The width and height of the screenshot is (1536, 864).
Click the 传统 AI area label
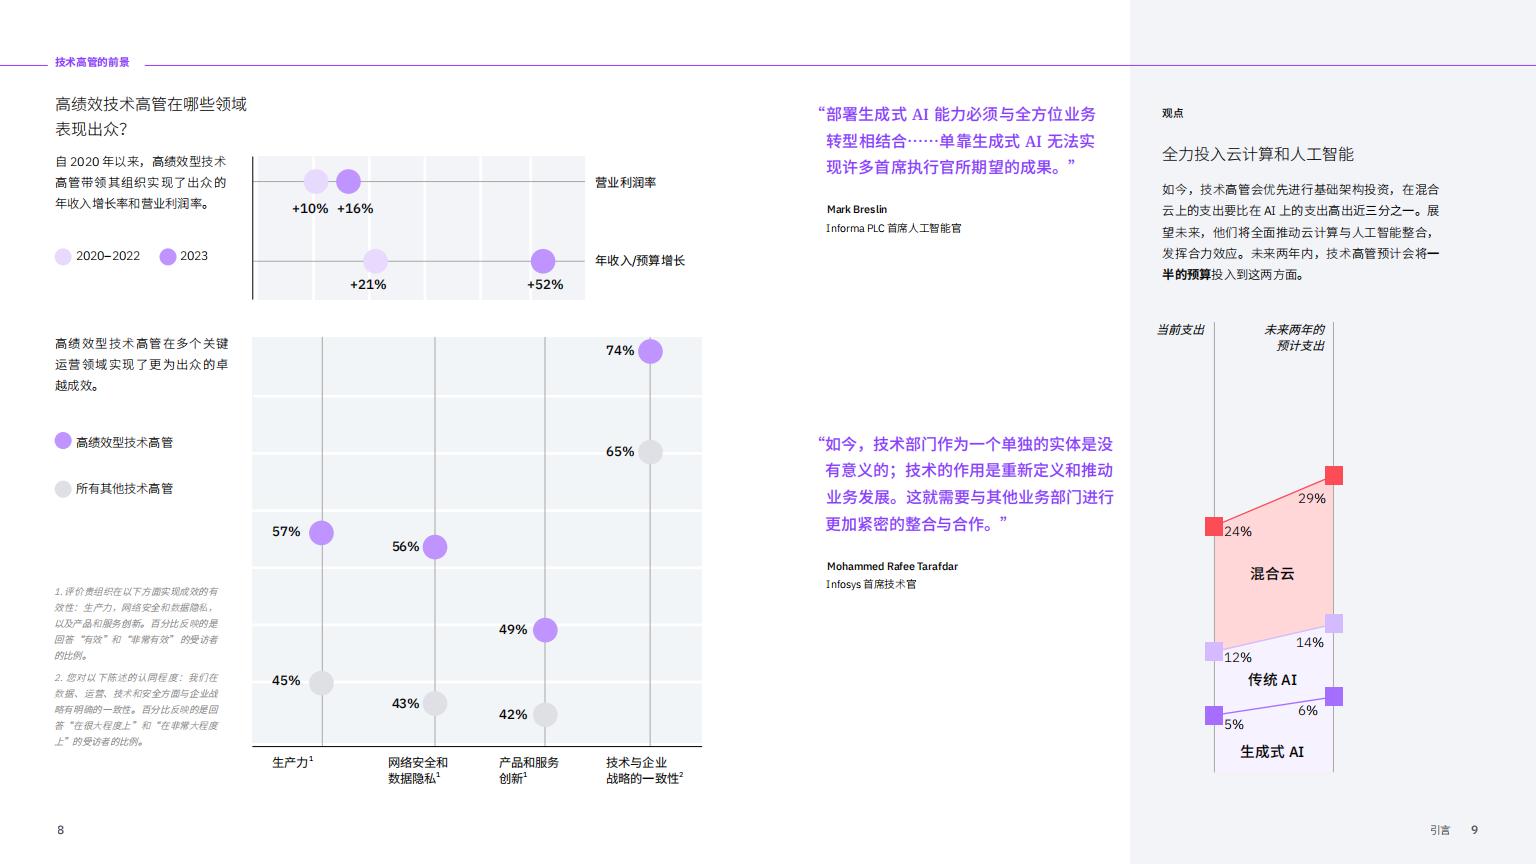point(1272,680)
